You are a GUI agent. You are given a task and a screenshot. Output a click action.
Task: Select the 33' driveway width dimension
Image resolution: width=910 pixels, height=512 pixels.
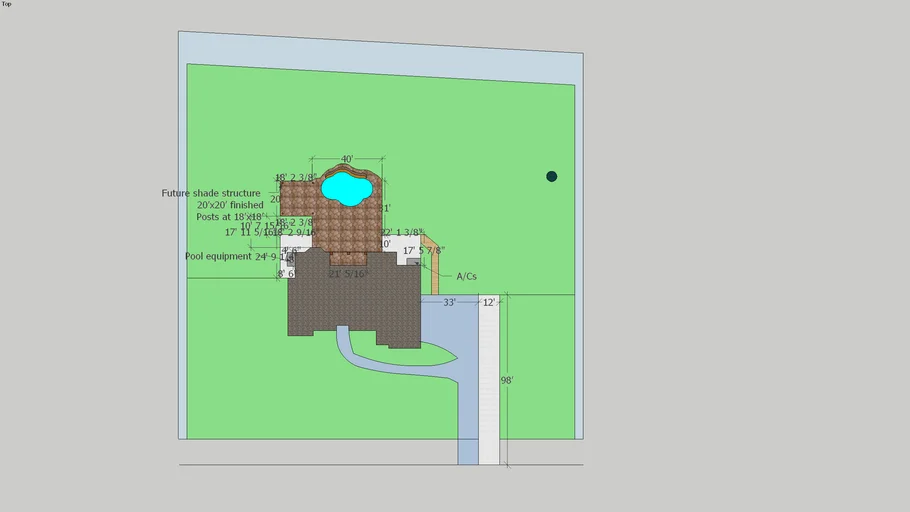[x=450, y=302]
